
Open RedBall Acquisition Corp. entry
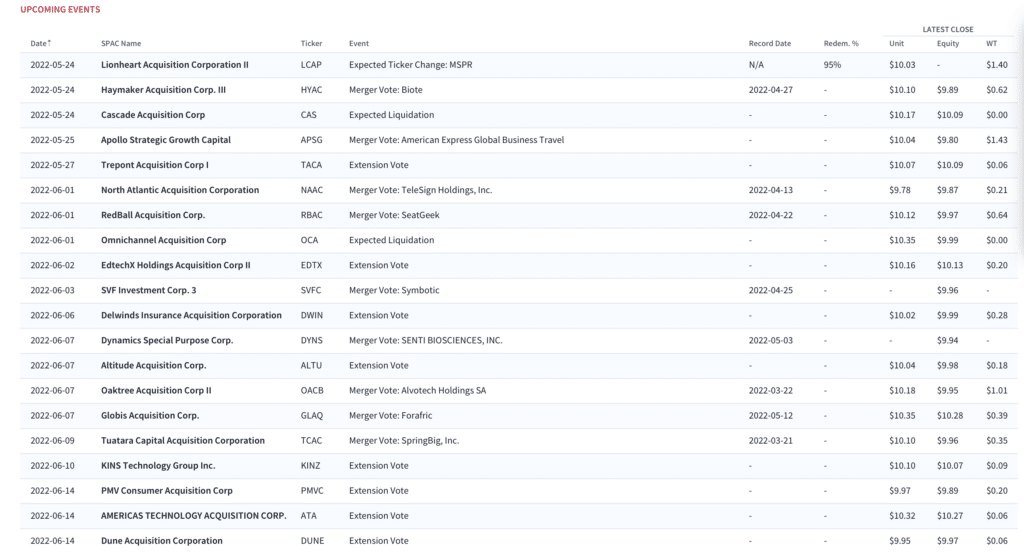coord(153,215)
